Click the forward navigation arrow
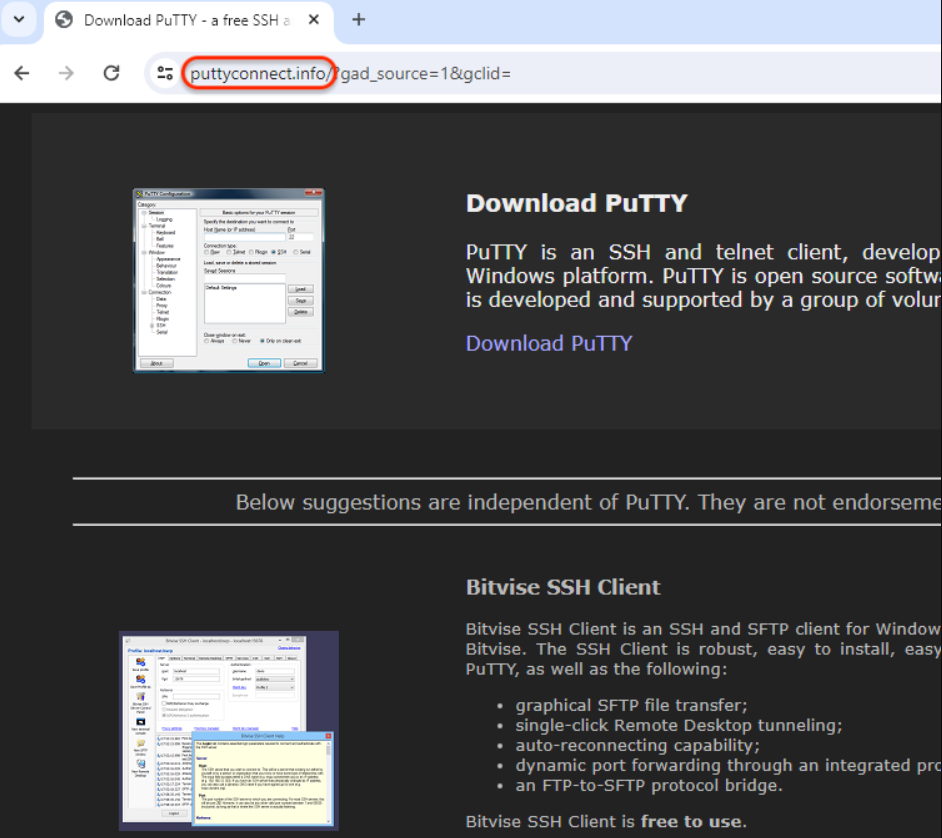Screen dimensions: 942x838 (66, 73)
